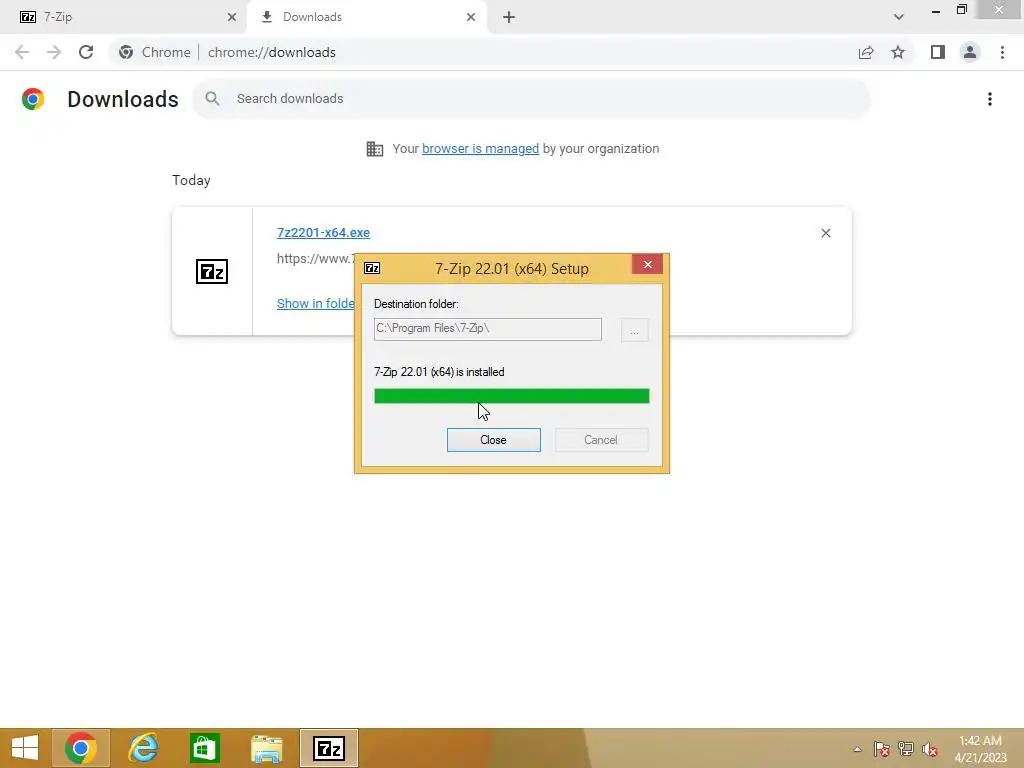This screenshot has height=768, width=1024.
Task: Expand the tab search dropdown arrow
Action: click(899, 17)
